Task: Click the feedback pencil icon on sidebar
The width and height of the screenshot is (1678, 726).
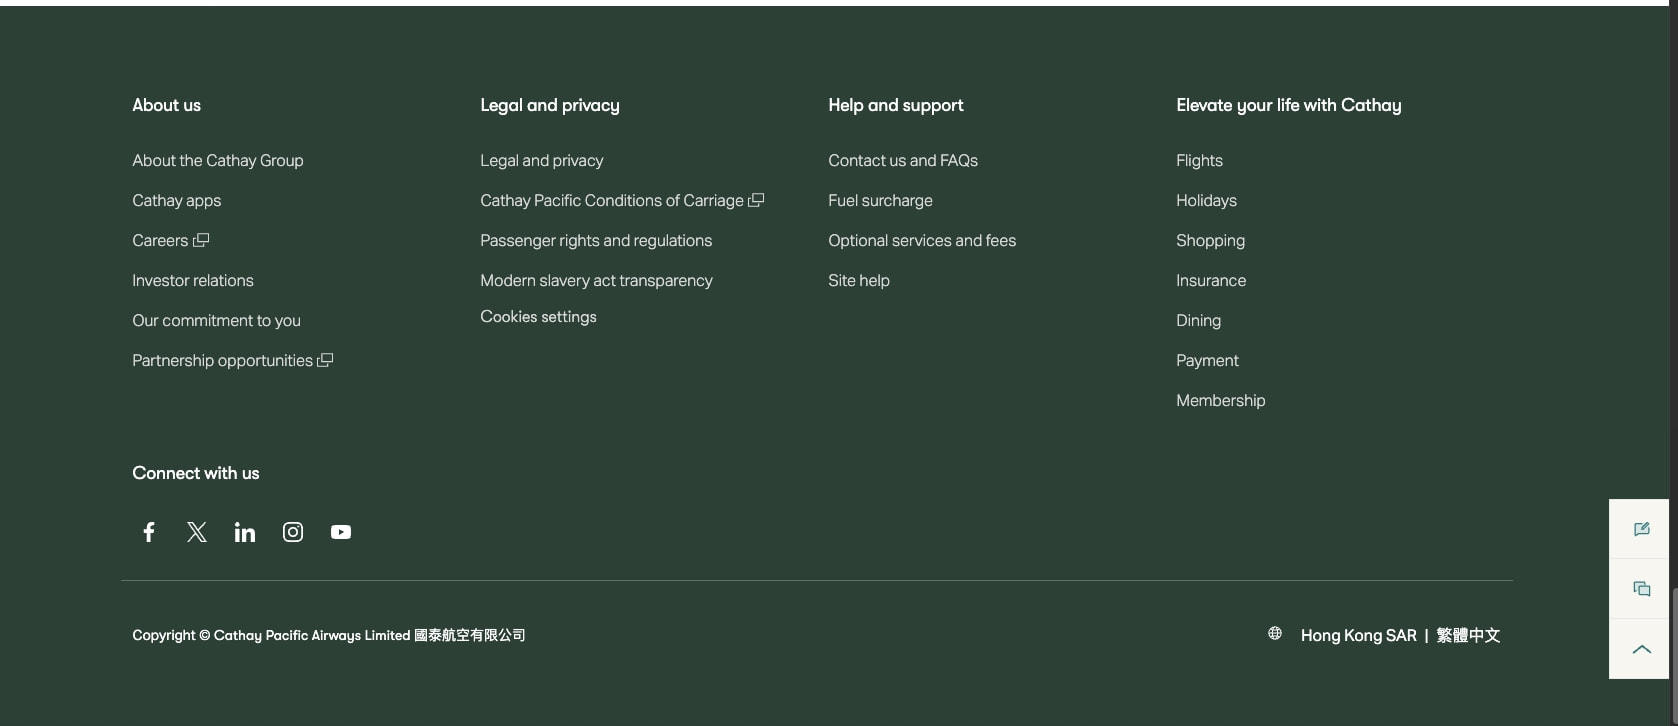Action: pyautogui.click(x=1641, y=529)
